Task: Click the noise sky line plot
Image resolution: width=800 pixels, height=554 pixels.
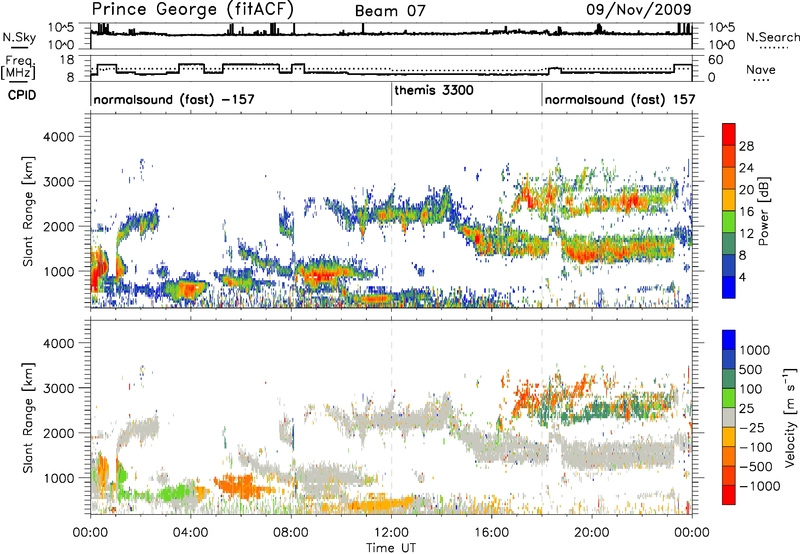Action: pyautogui.click(x=391, y=36)
